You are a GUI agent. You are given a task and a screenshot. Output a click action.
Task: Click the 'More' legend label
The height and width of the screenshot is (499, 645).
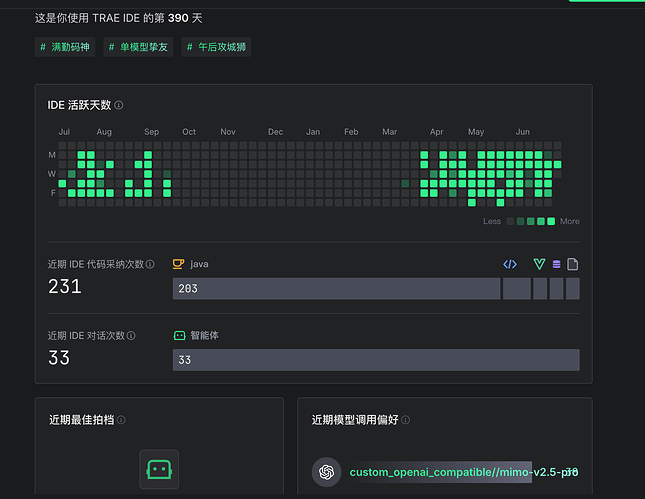(x=570, y=221)
